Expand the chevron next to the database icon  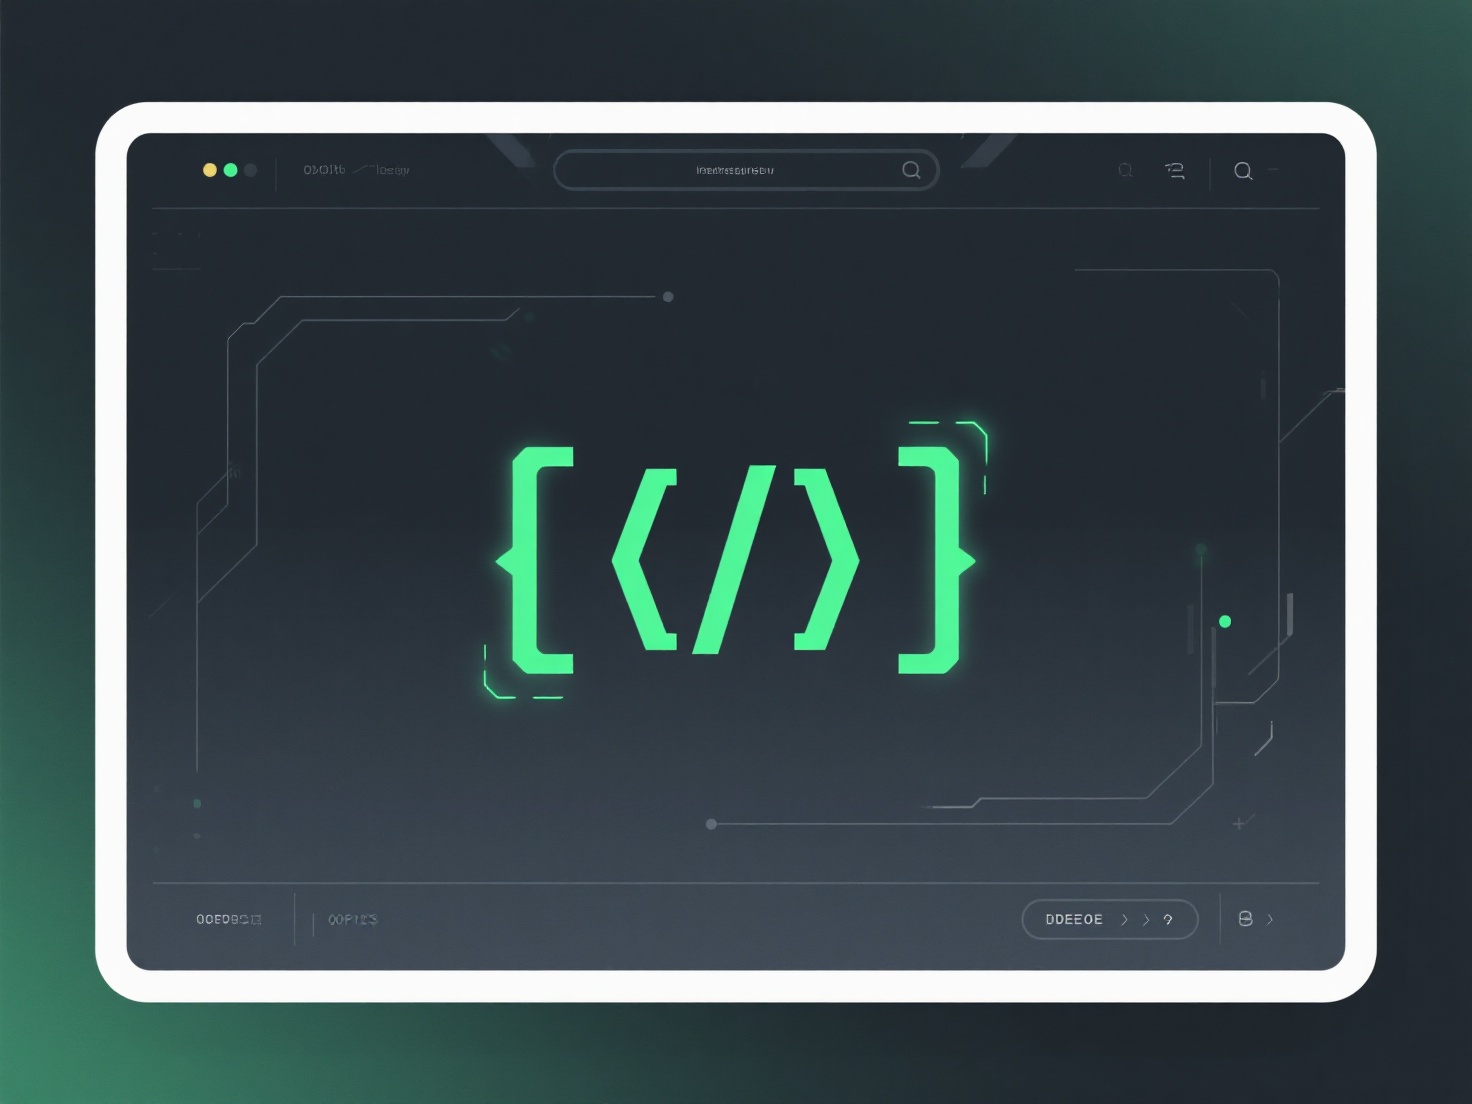tap(1270, 919)
